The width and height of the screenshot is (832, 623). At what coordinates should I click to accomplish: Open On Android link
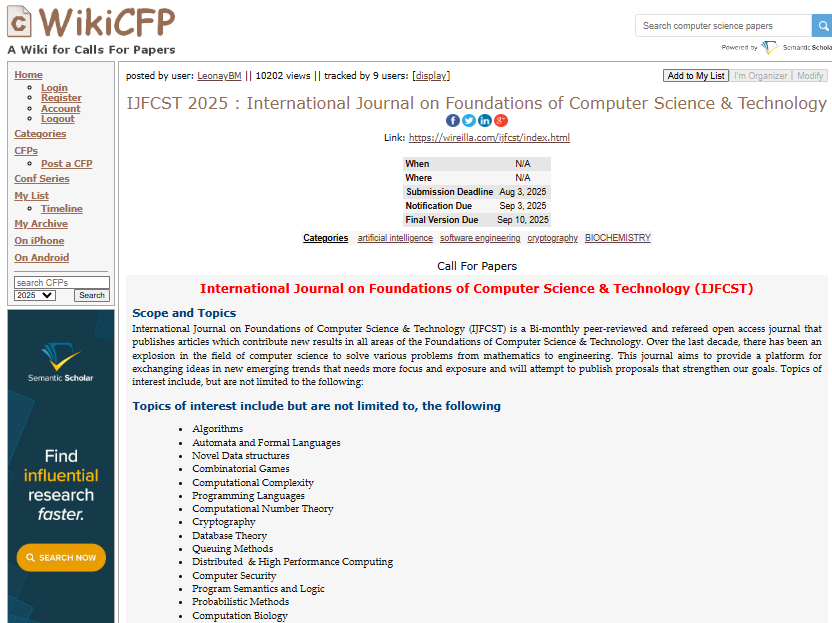tap(41, 257)
